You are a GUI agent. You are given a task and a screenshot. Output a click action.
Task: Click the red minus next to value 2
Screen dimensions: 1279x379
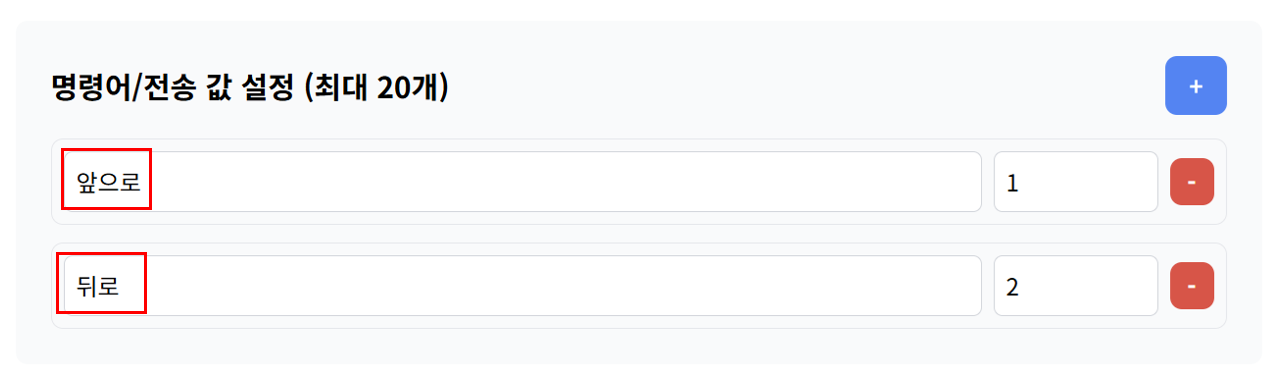pyautogui.click(x=1192, y=286)
